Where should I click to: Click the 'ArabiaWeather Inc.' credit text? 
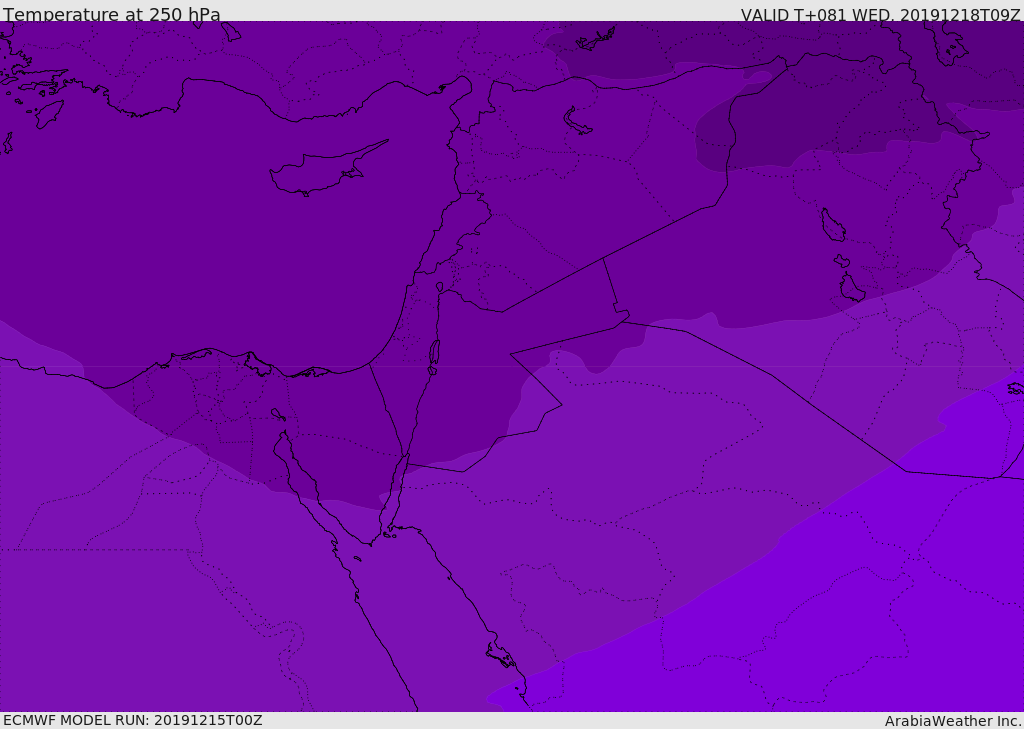click(953, 721)
